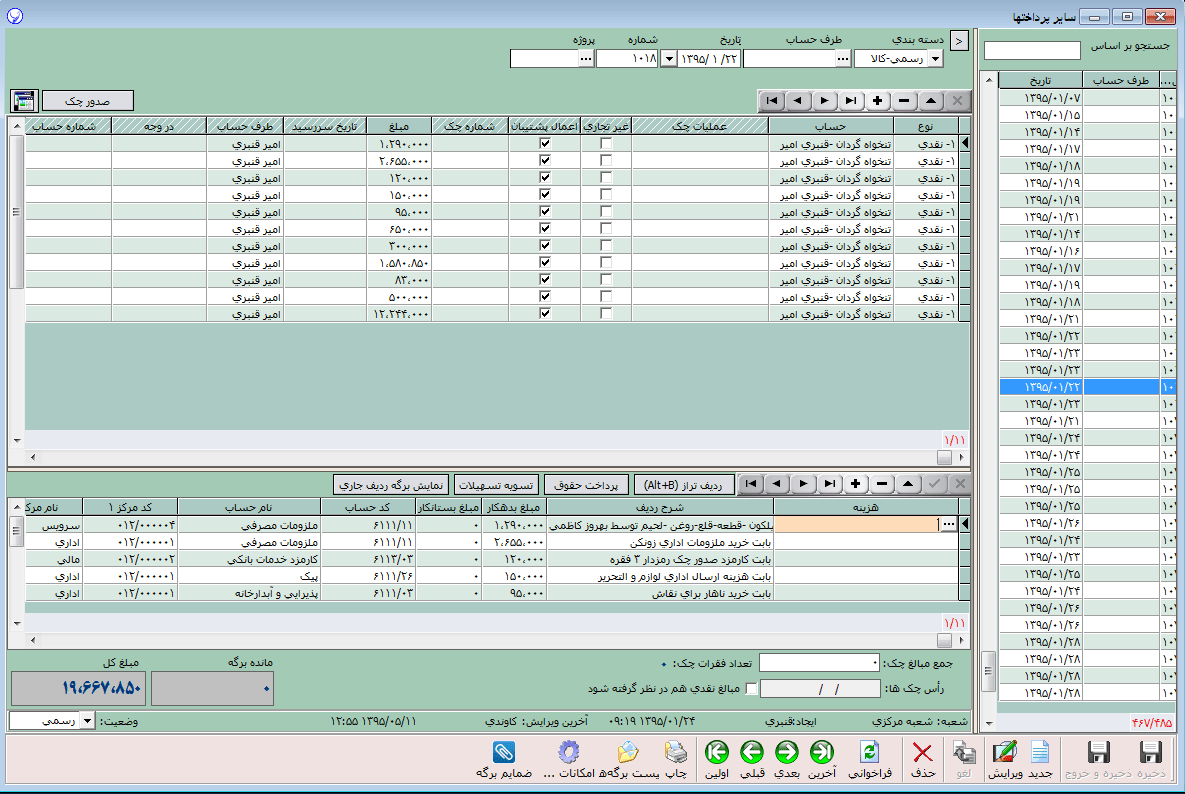Click the جمع مبالغ چک input field

coord(819,663)
